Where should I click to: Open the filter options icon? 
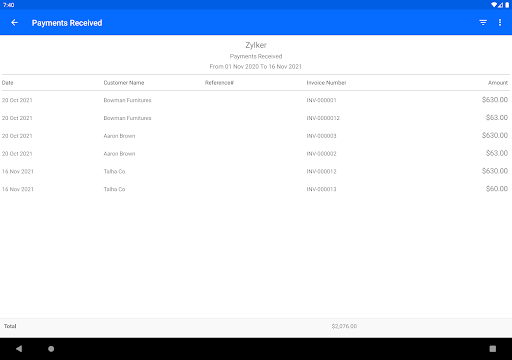point(483,23)
